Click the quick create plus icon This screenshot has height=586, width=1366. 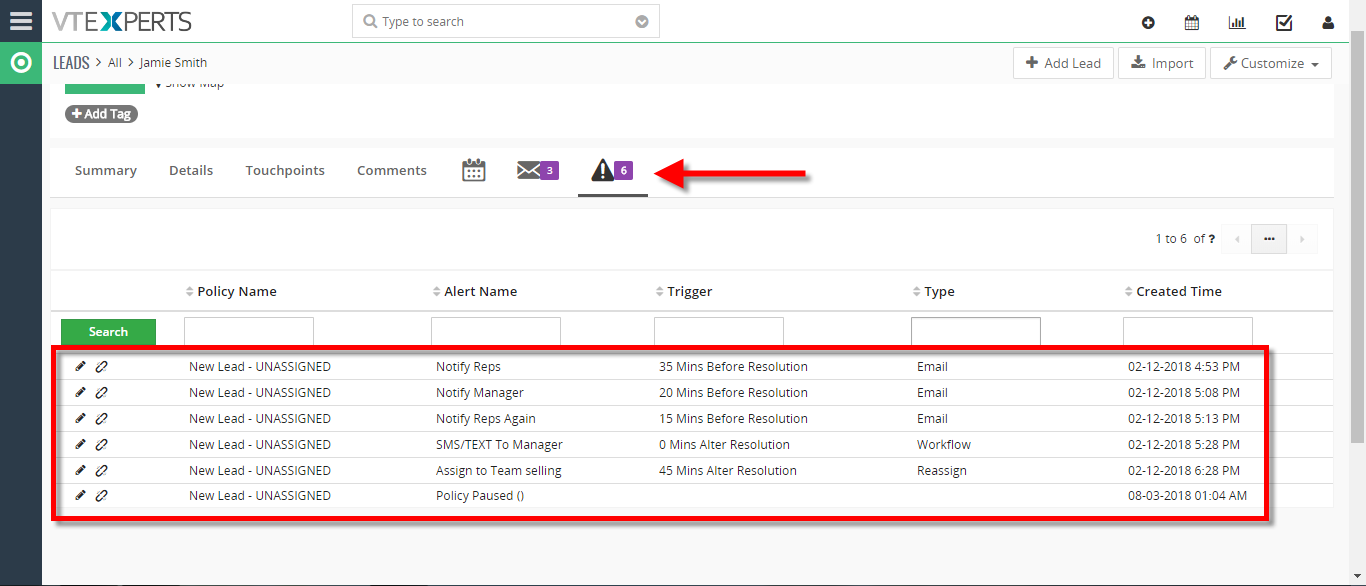(x=1148, y=22)
